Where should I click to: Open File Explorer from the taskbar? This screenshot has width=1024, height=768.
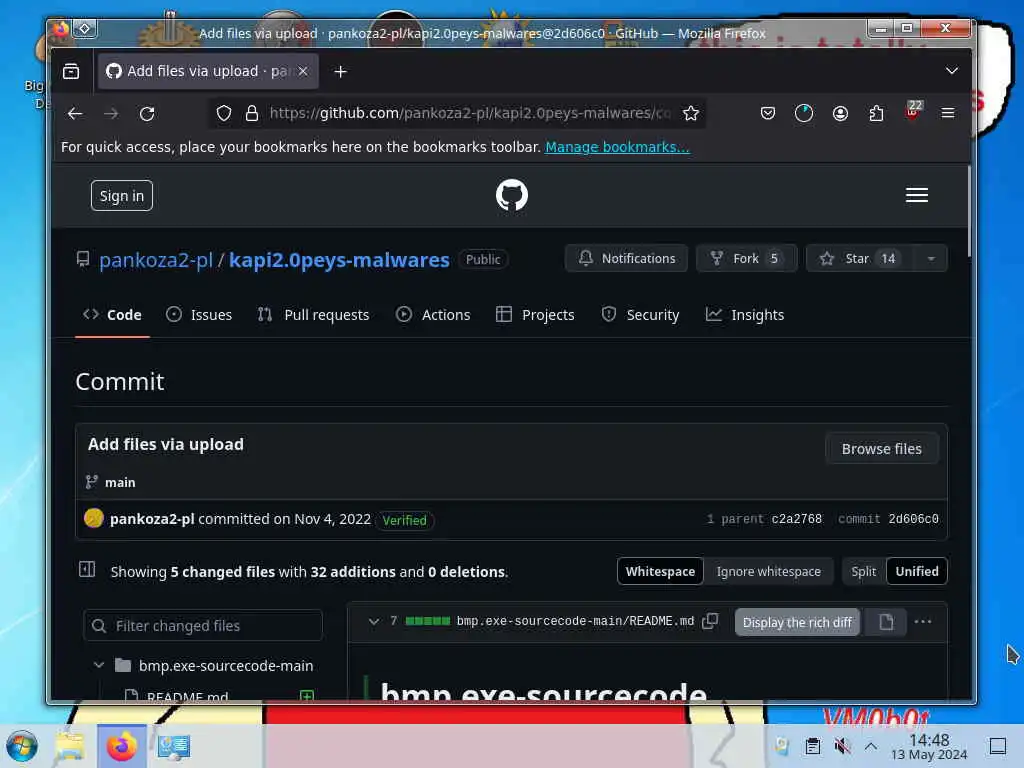(71, 746)
